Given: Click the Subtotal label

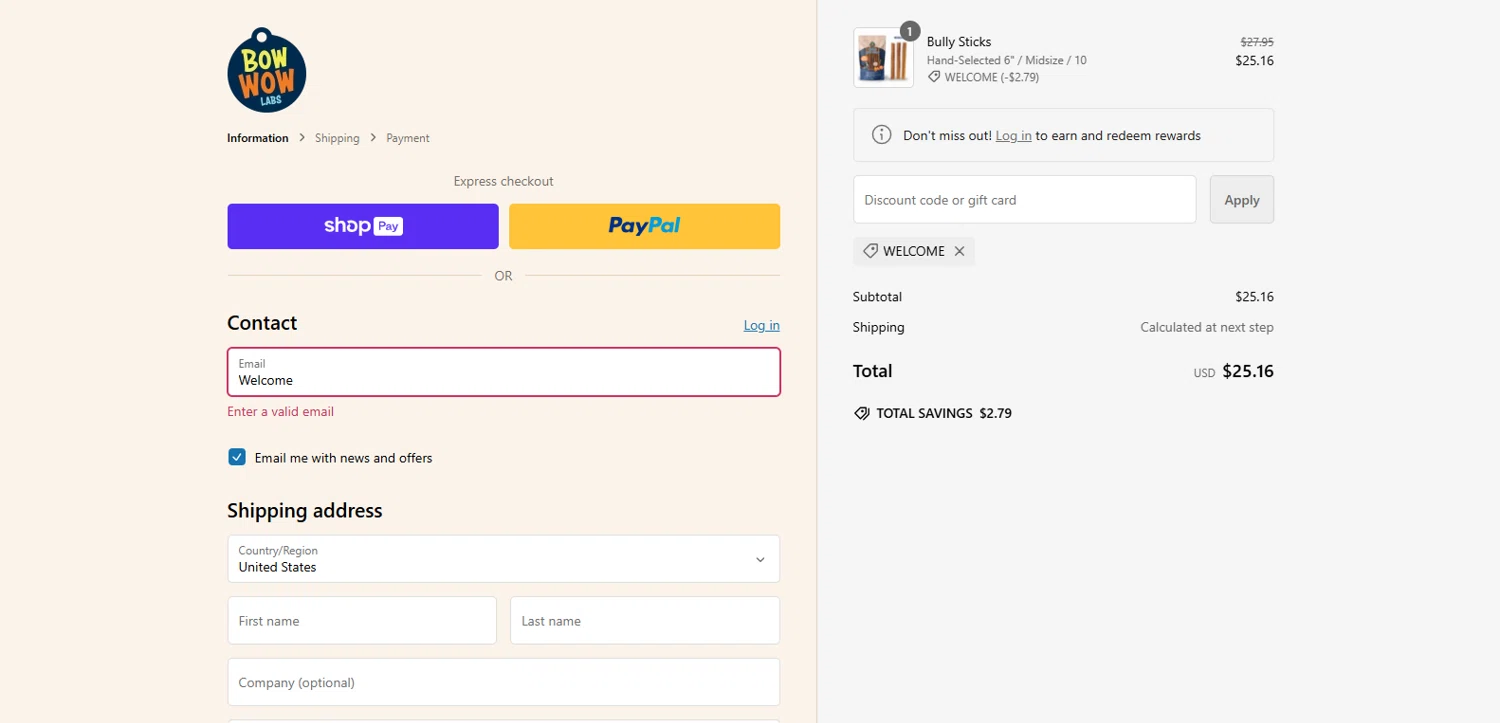Looking at the screenshot, I should tap(877, 297).
